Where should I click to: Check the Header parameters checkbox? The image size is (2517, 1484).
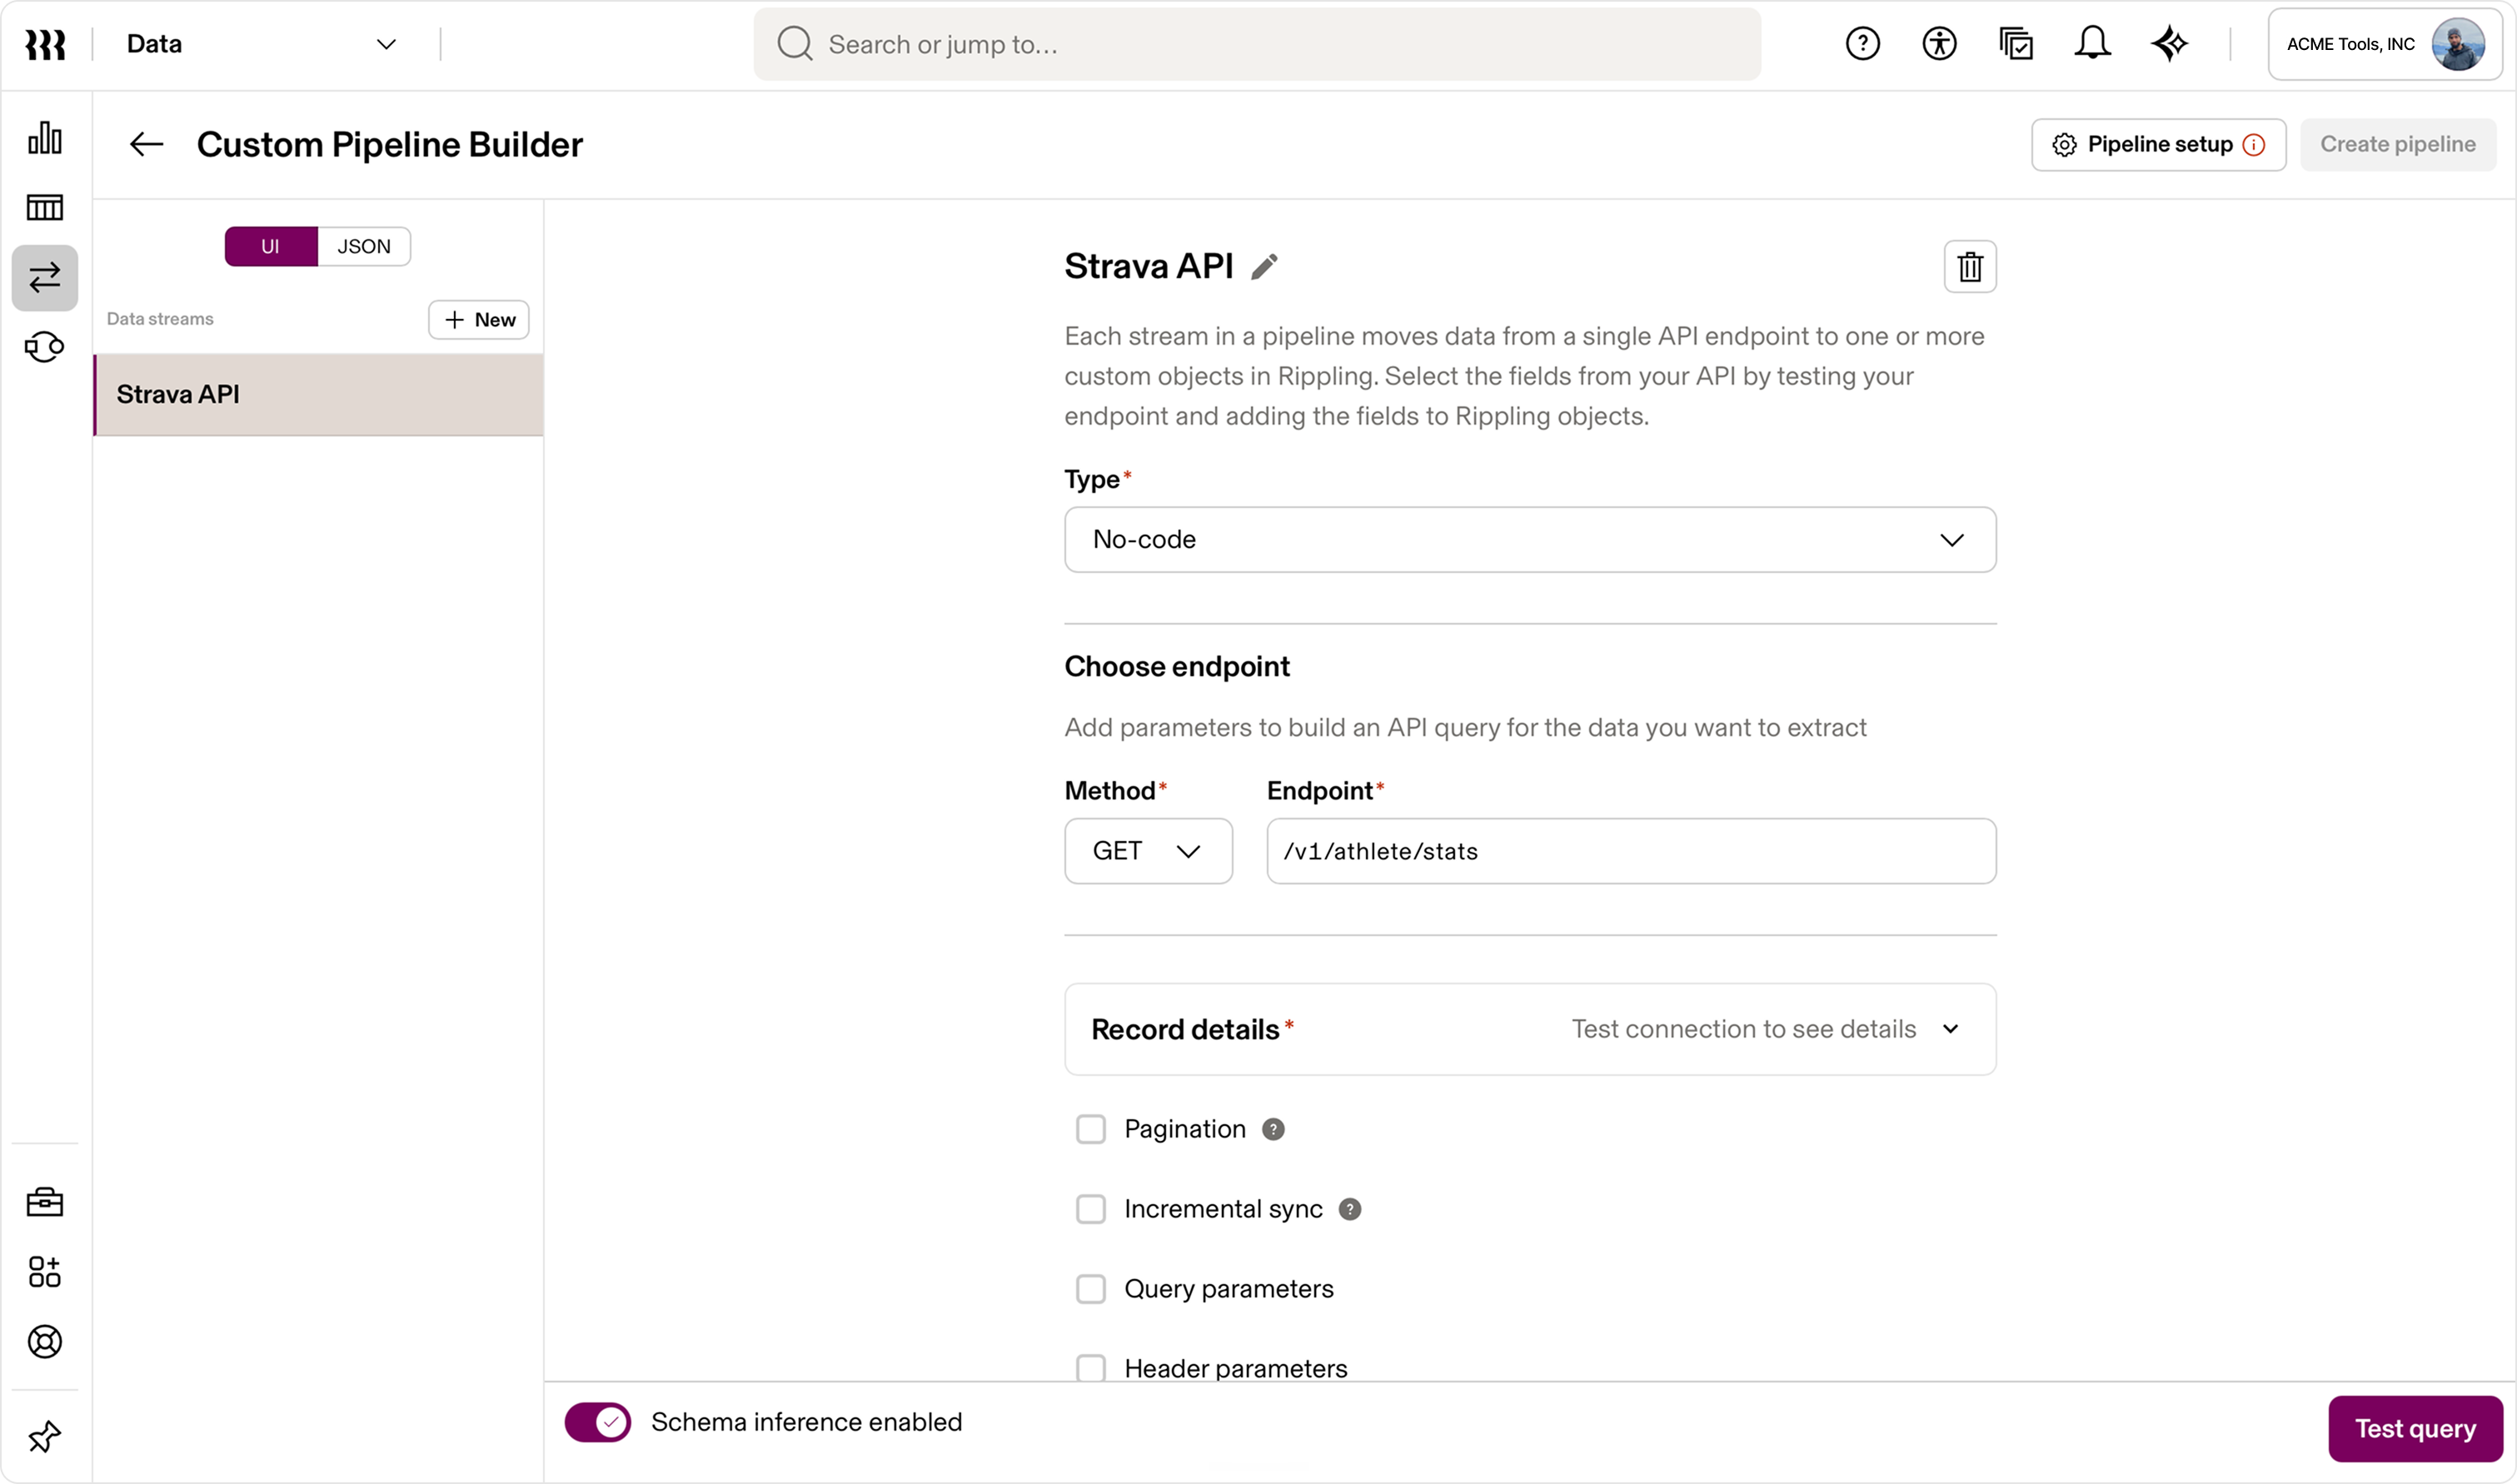point(1091,1368)
